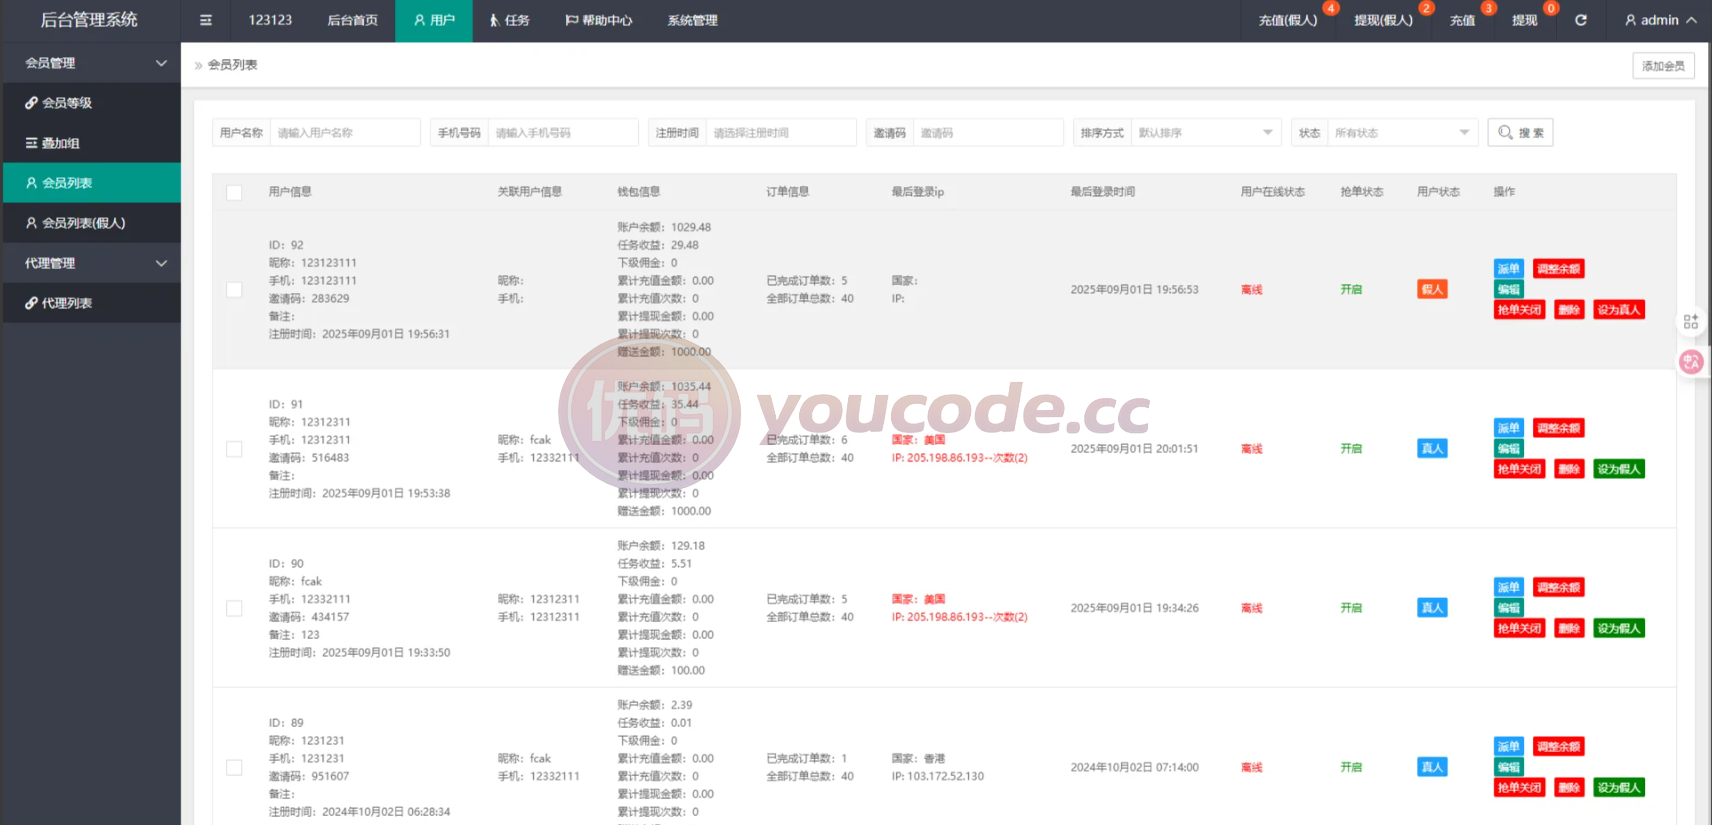Open the admin account dropdown
This screenshot has height=825, width=1712.
click(x=1661, y=20)
